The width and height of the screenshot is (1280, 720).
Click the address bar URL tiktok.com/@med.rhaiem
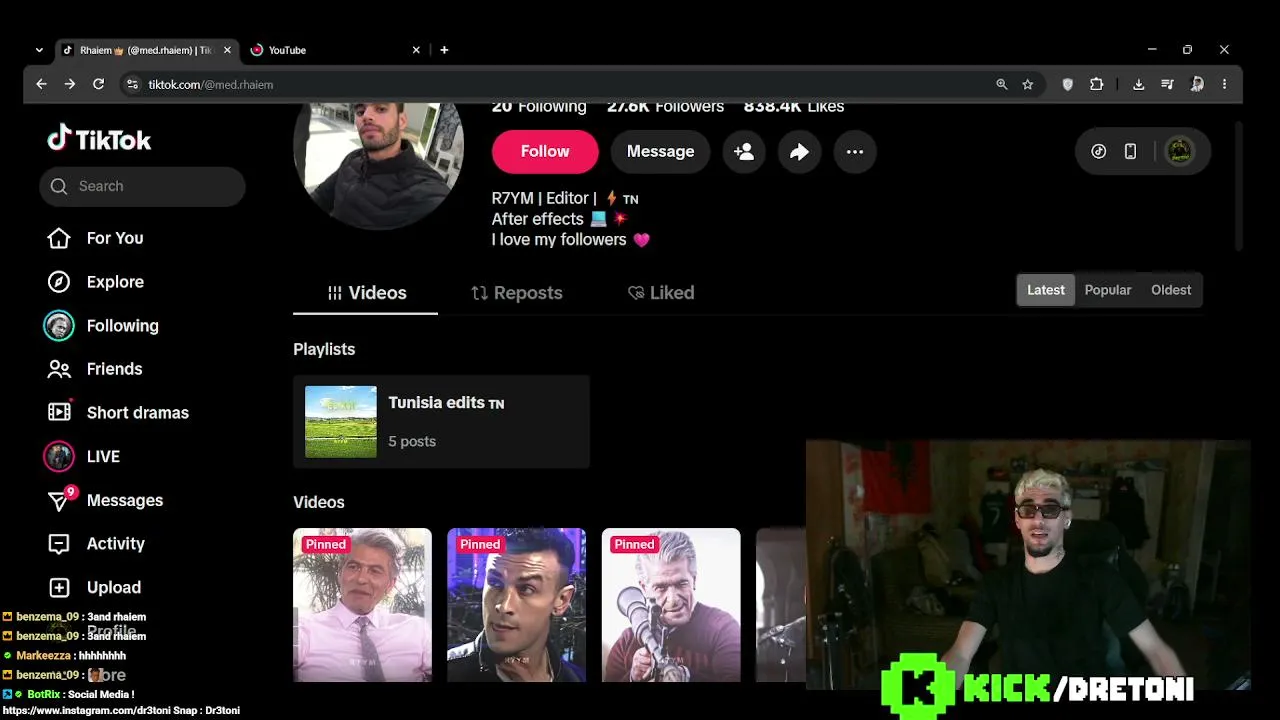211,84
